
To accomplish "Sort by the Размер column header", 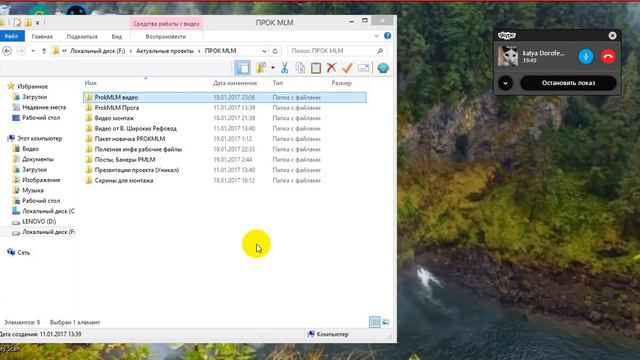I will point(341,83).
